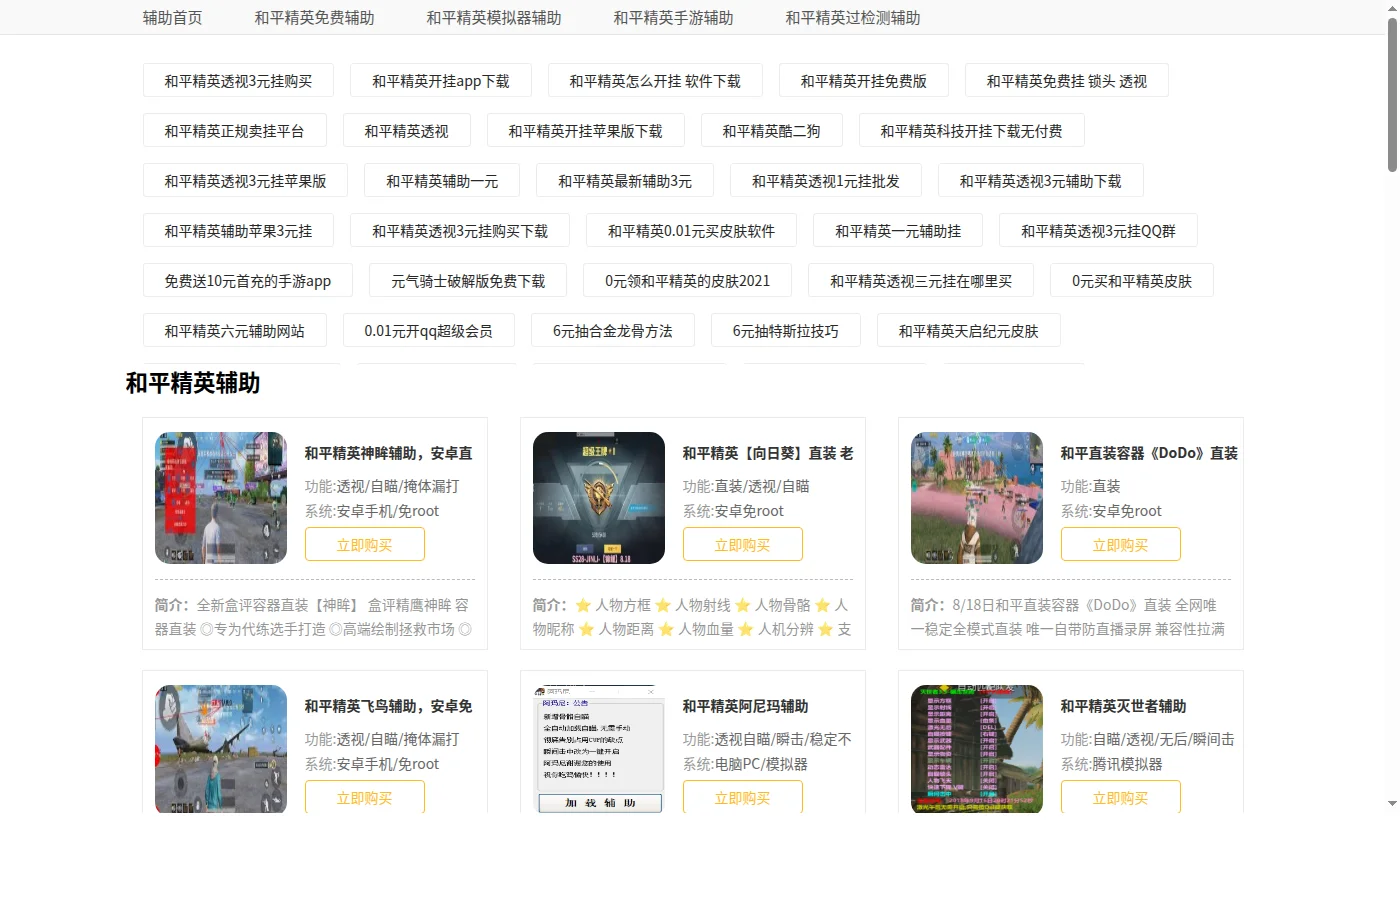Select the 和平精英透视 tag
Image resolution: width=1400 pixels, height=900 pixels.
click(407, 131)
